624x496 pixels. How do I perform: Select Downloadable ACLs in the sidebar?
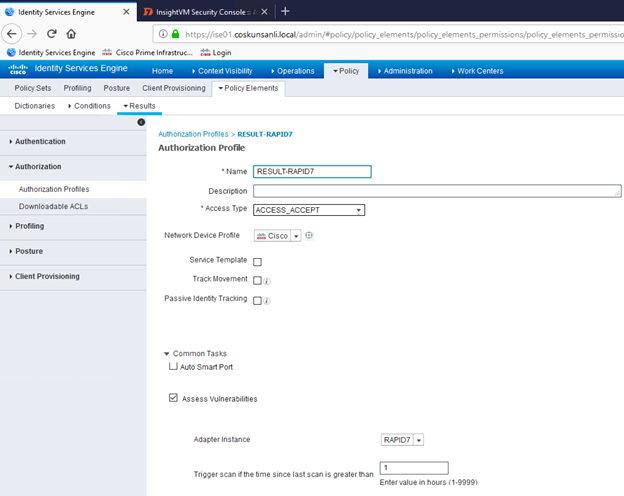point(53,206)
